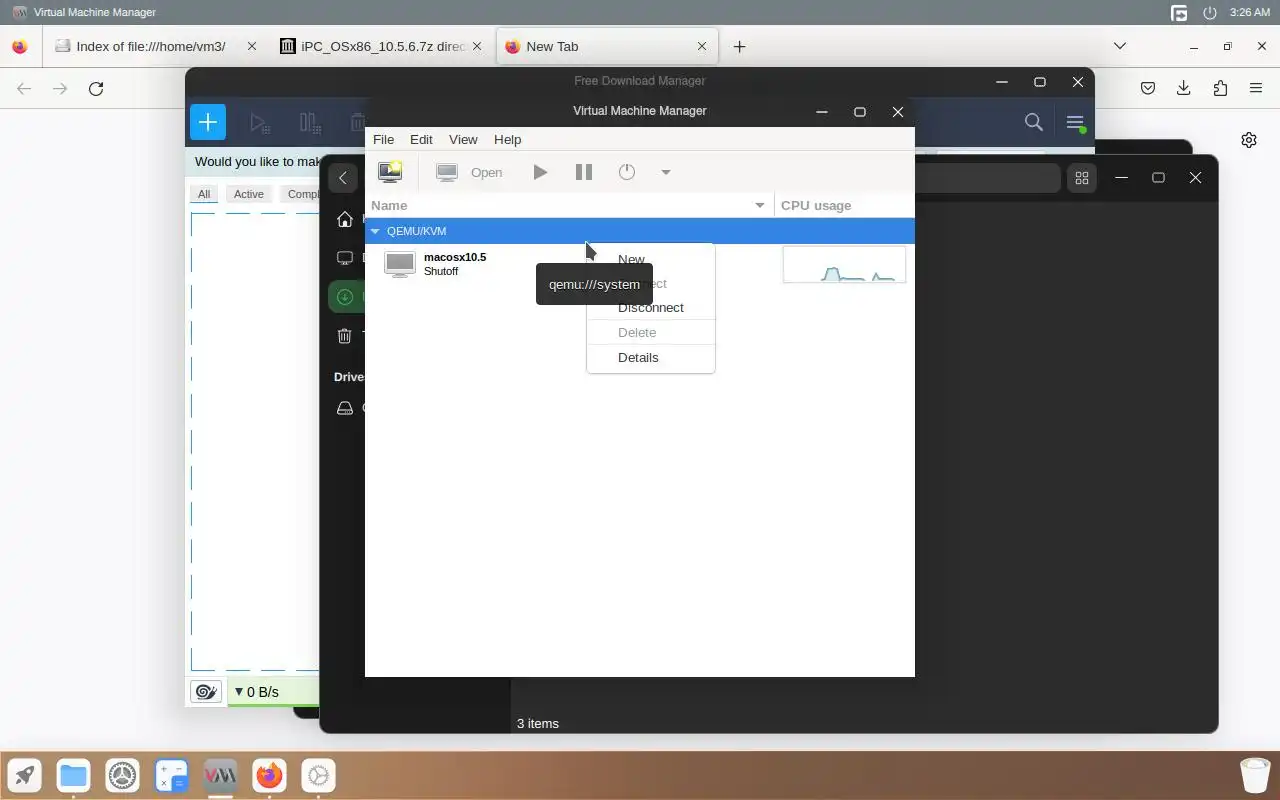Click the Name column header
Viewport: 1280px width, 800px height.
click(x=569, y=205)
